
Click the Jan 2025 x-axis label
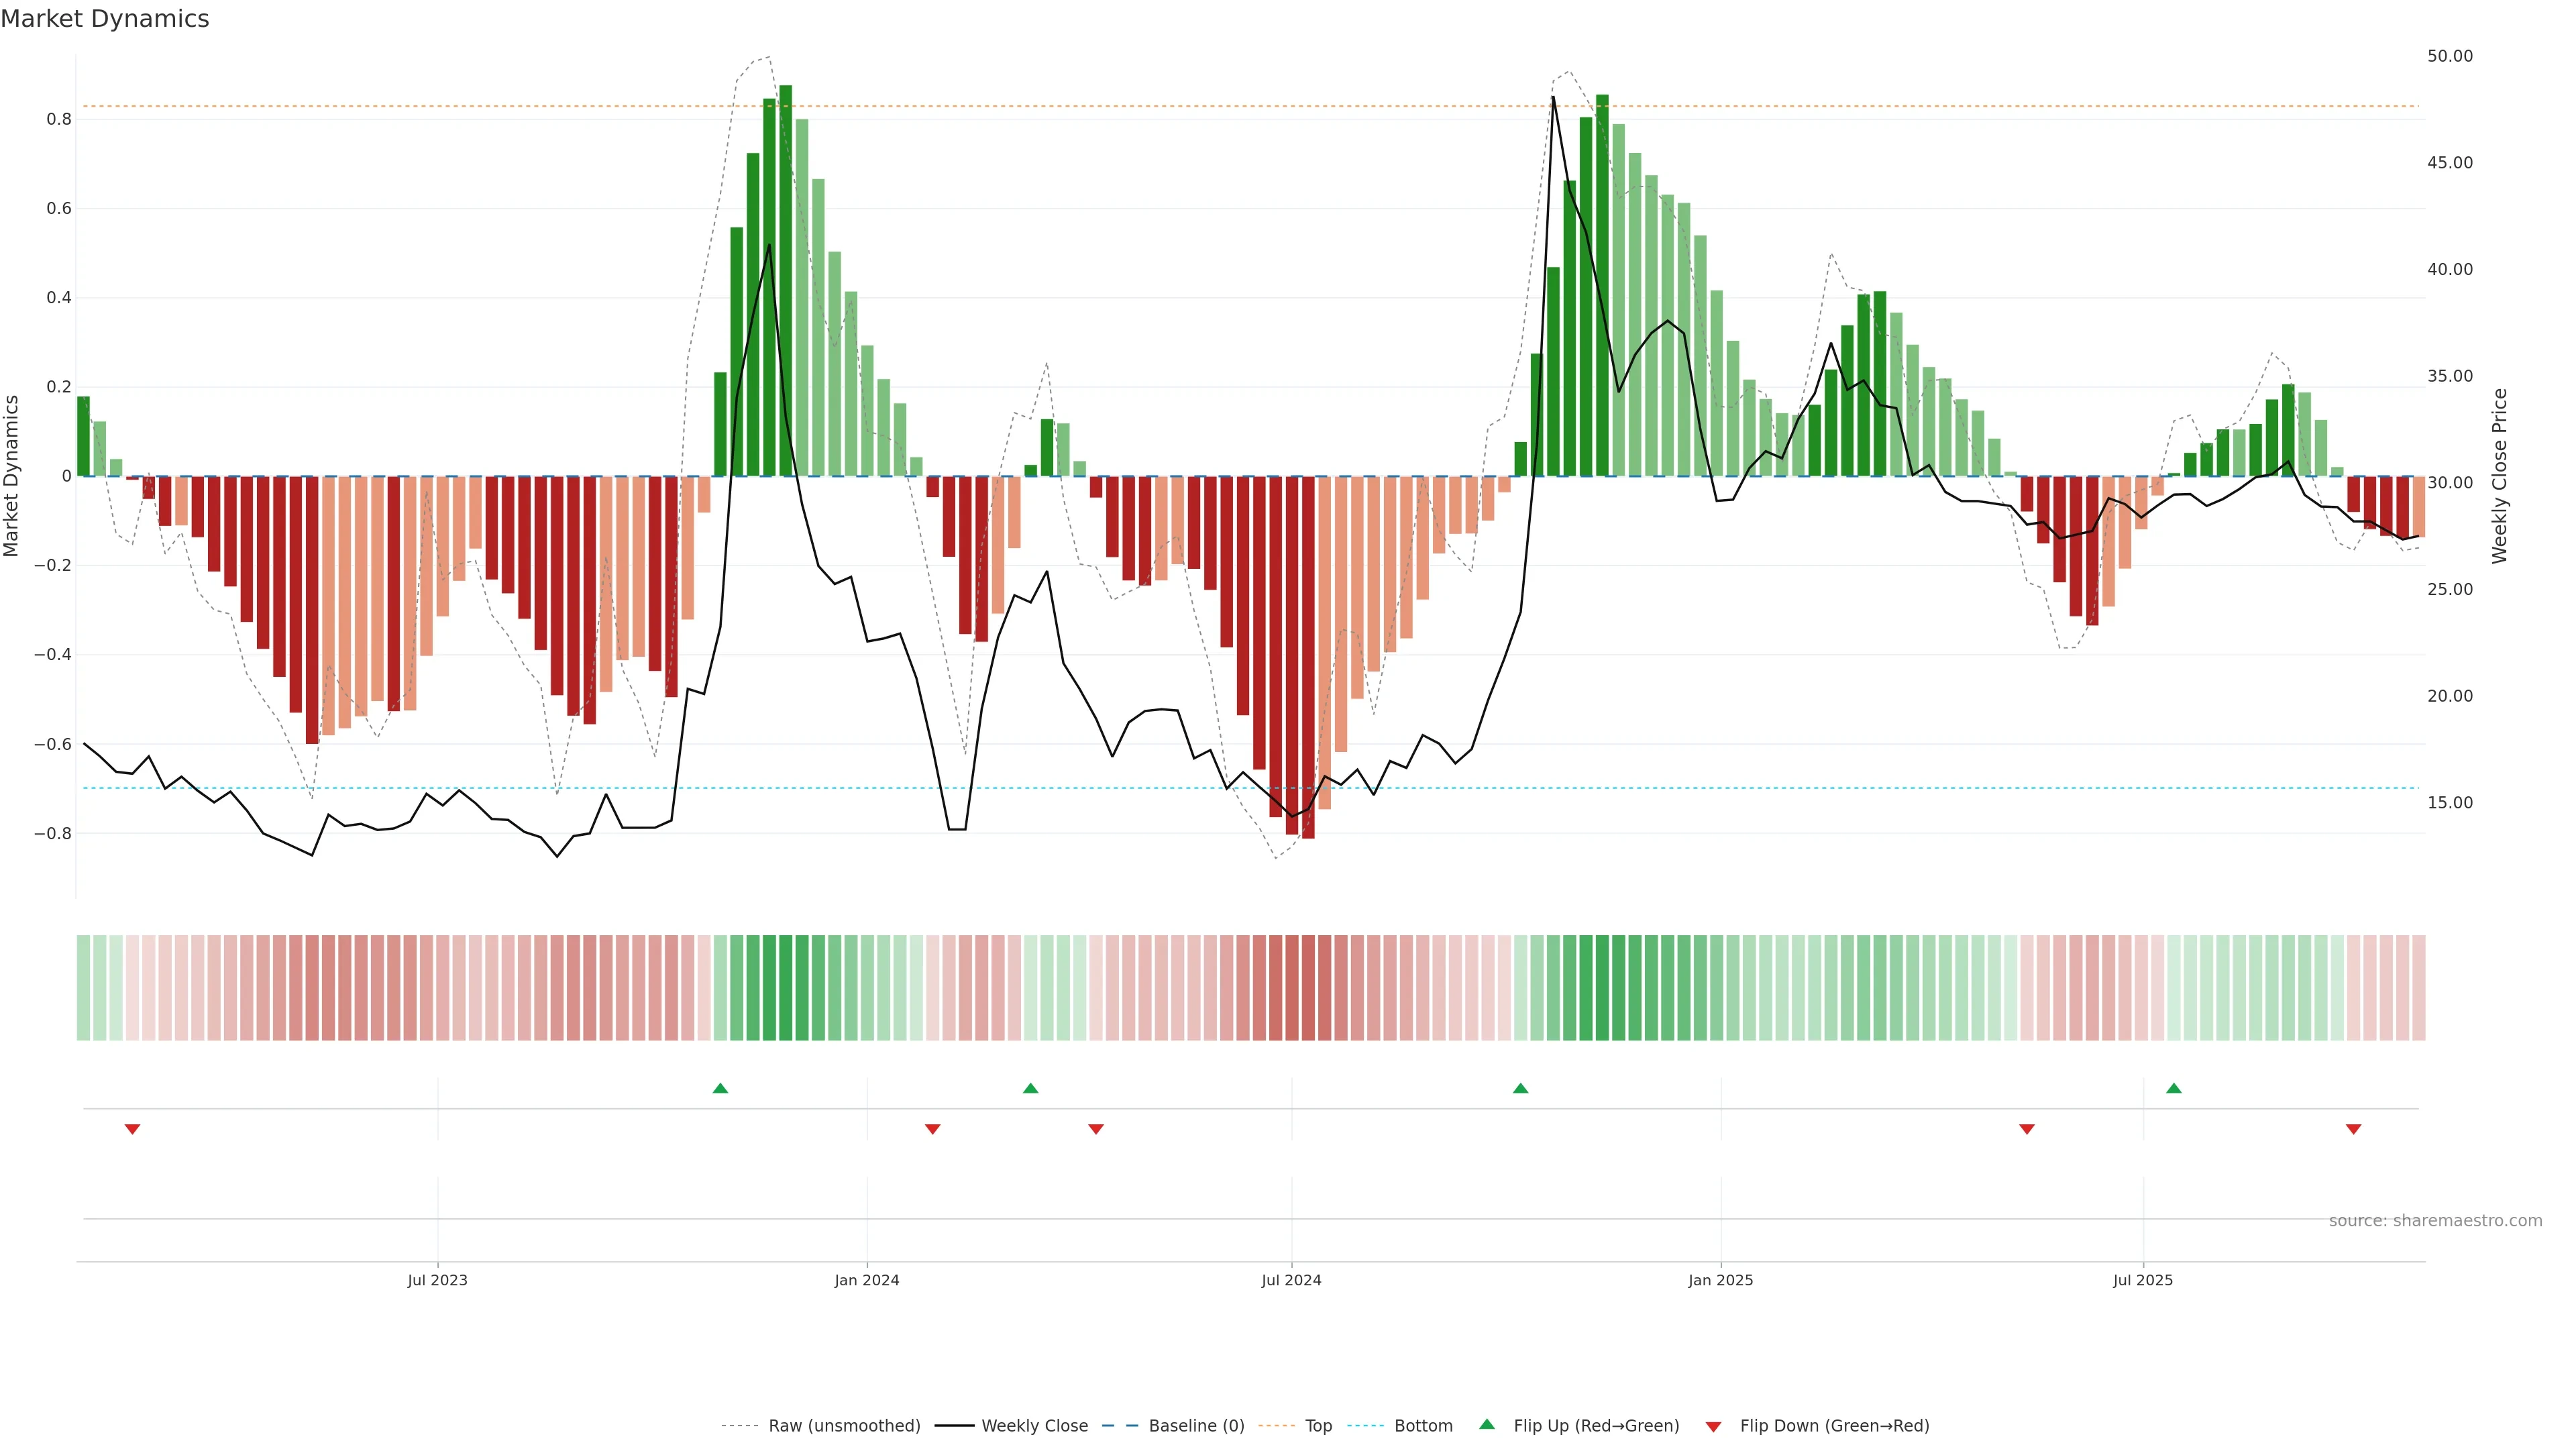[1720, 1280]
